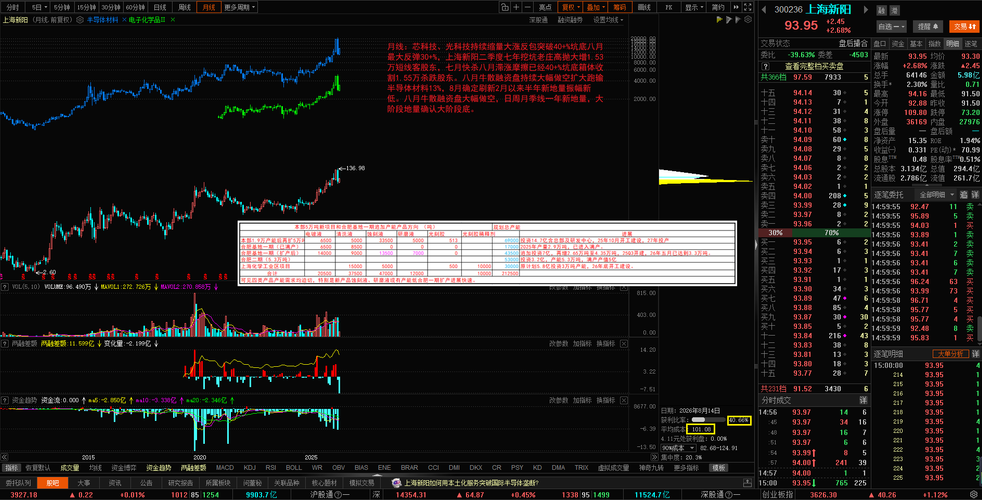This screenshot has width=982, height=500.
Task: Open the 自选 watchlist dropdown
Action: tap(891, 26)
